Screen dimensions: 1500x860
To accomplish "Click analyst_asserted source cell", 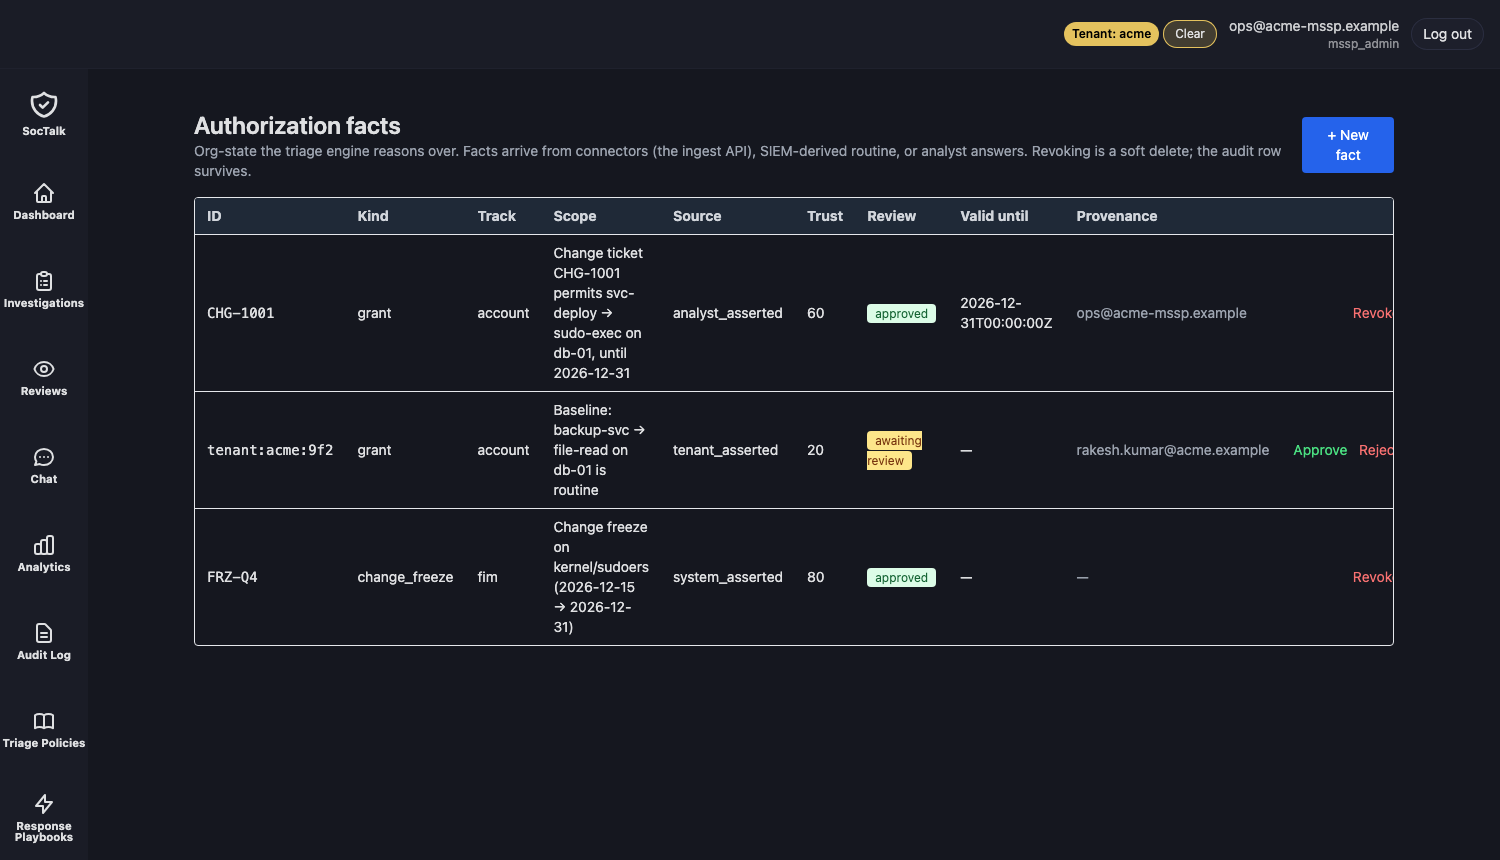I will [728, 313].
